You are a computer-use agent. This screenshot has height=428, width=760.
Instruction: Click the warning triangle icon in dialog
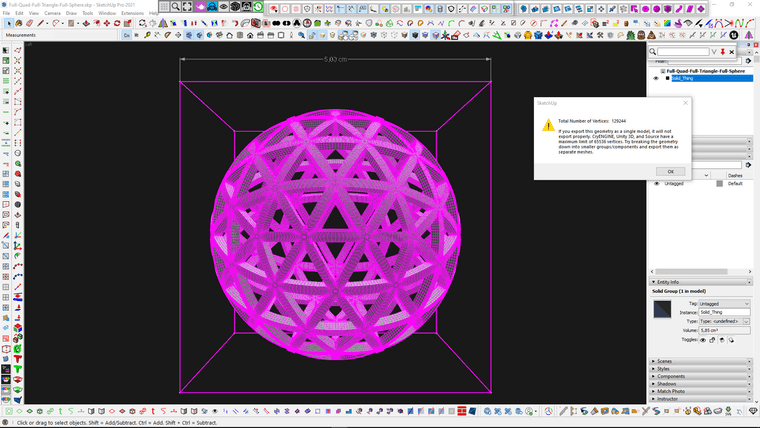pyautogui.click(x=548, y=126)
